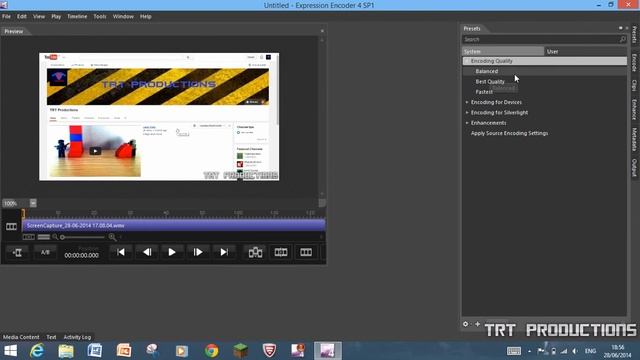This screenshot has height=360, width=640.
Task: Open the Encode vertical side tab
Action: click(634, 62)
